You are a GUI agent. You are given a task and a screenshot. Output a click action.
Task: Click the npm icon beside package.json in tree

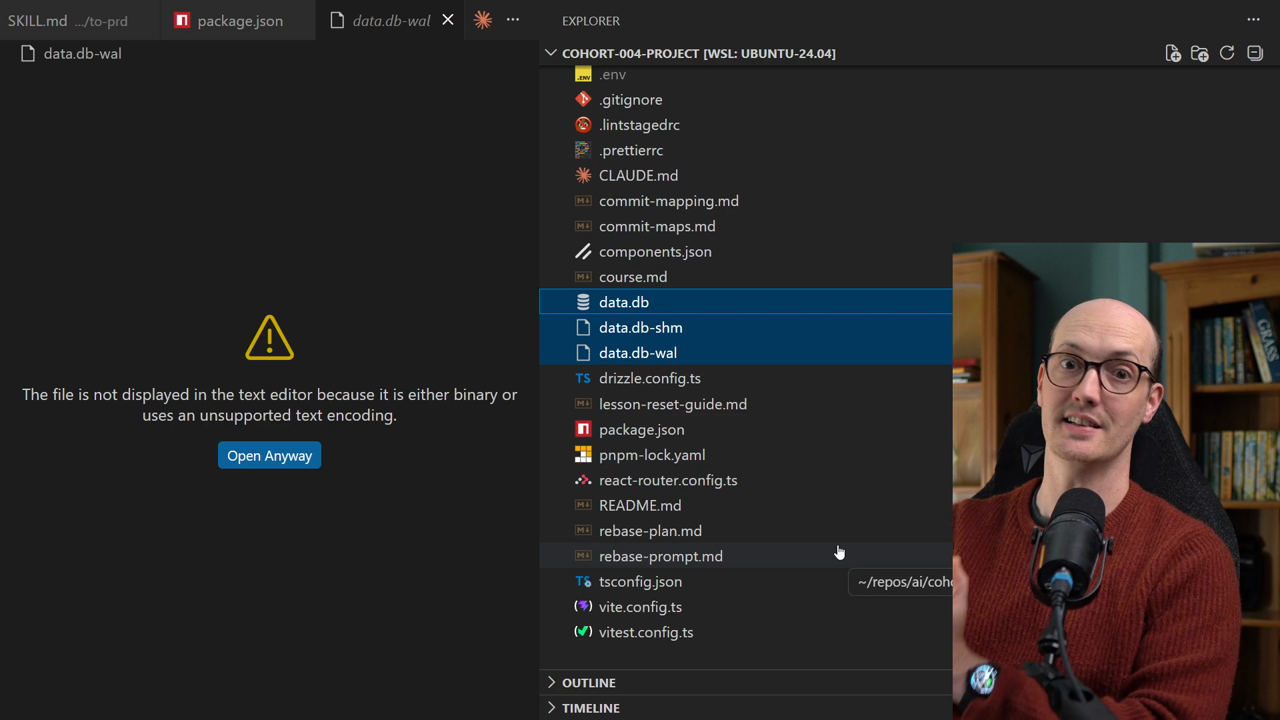[x=583, y=429]
